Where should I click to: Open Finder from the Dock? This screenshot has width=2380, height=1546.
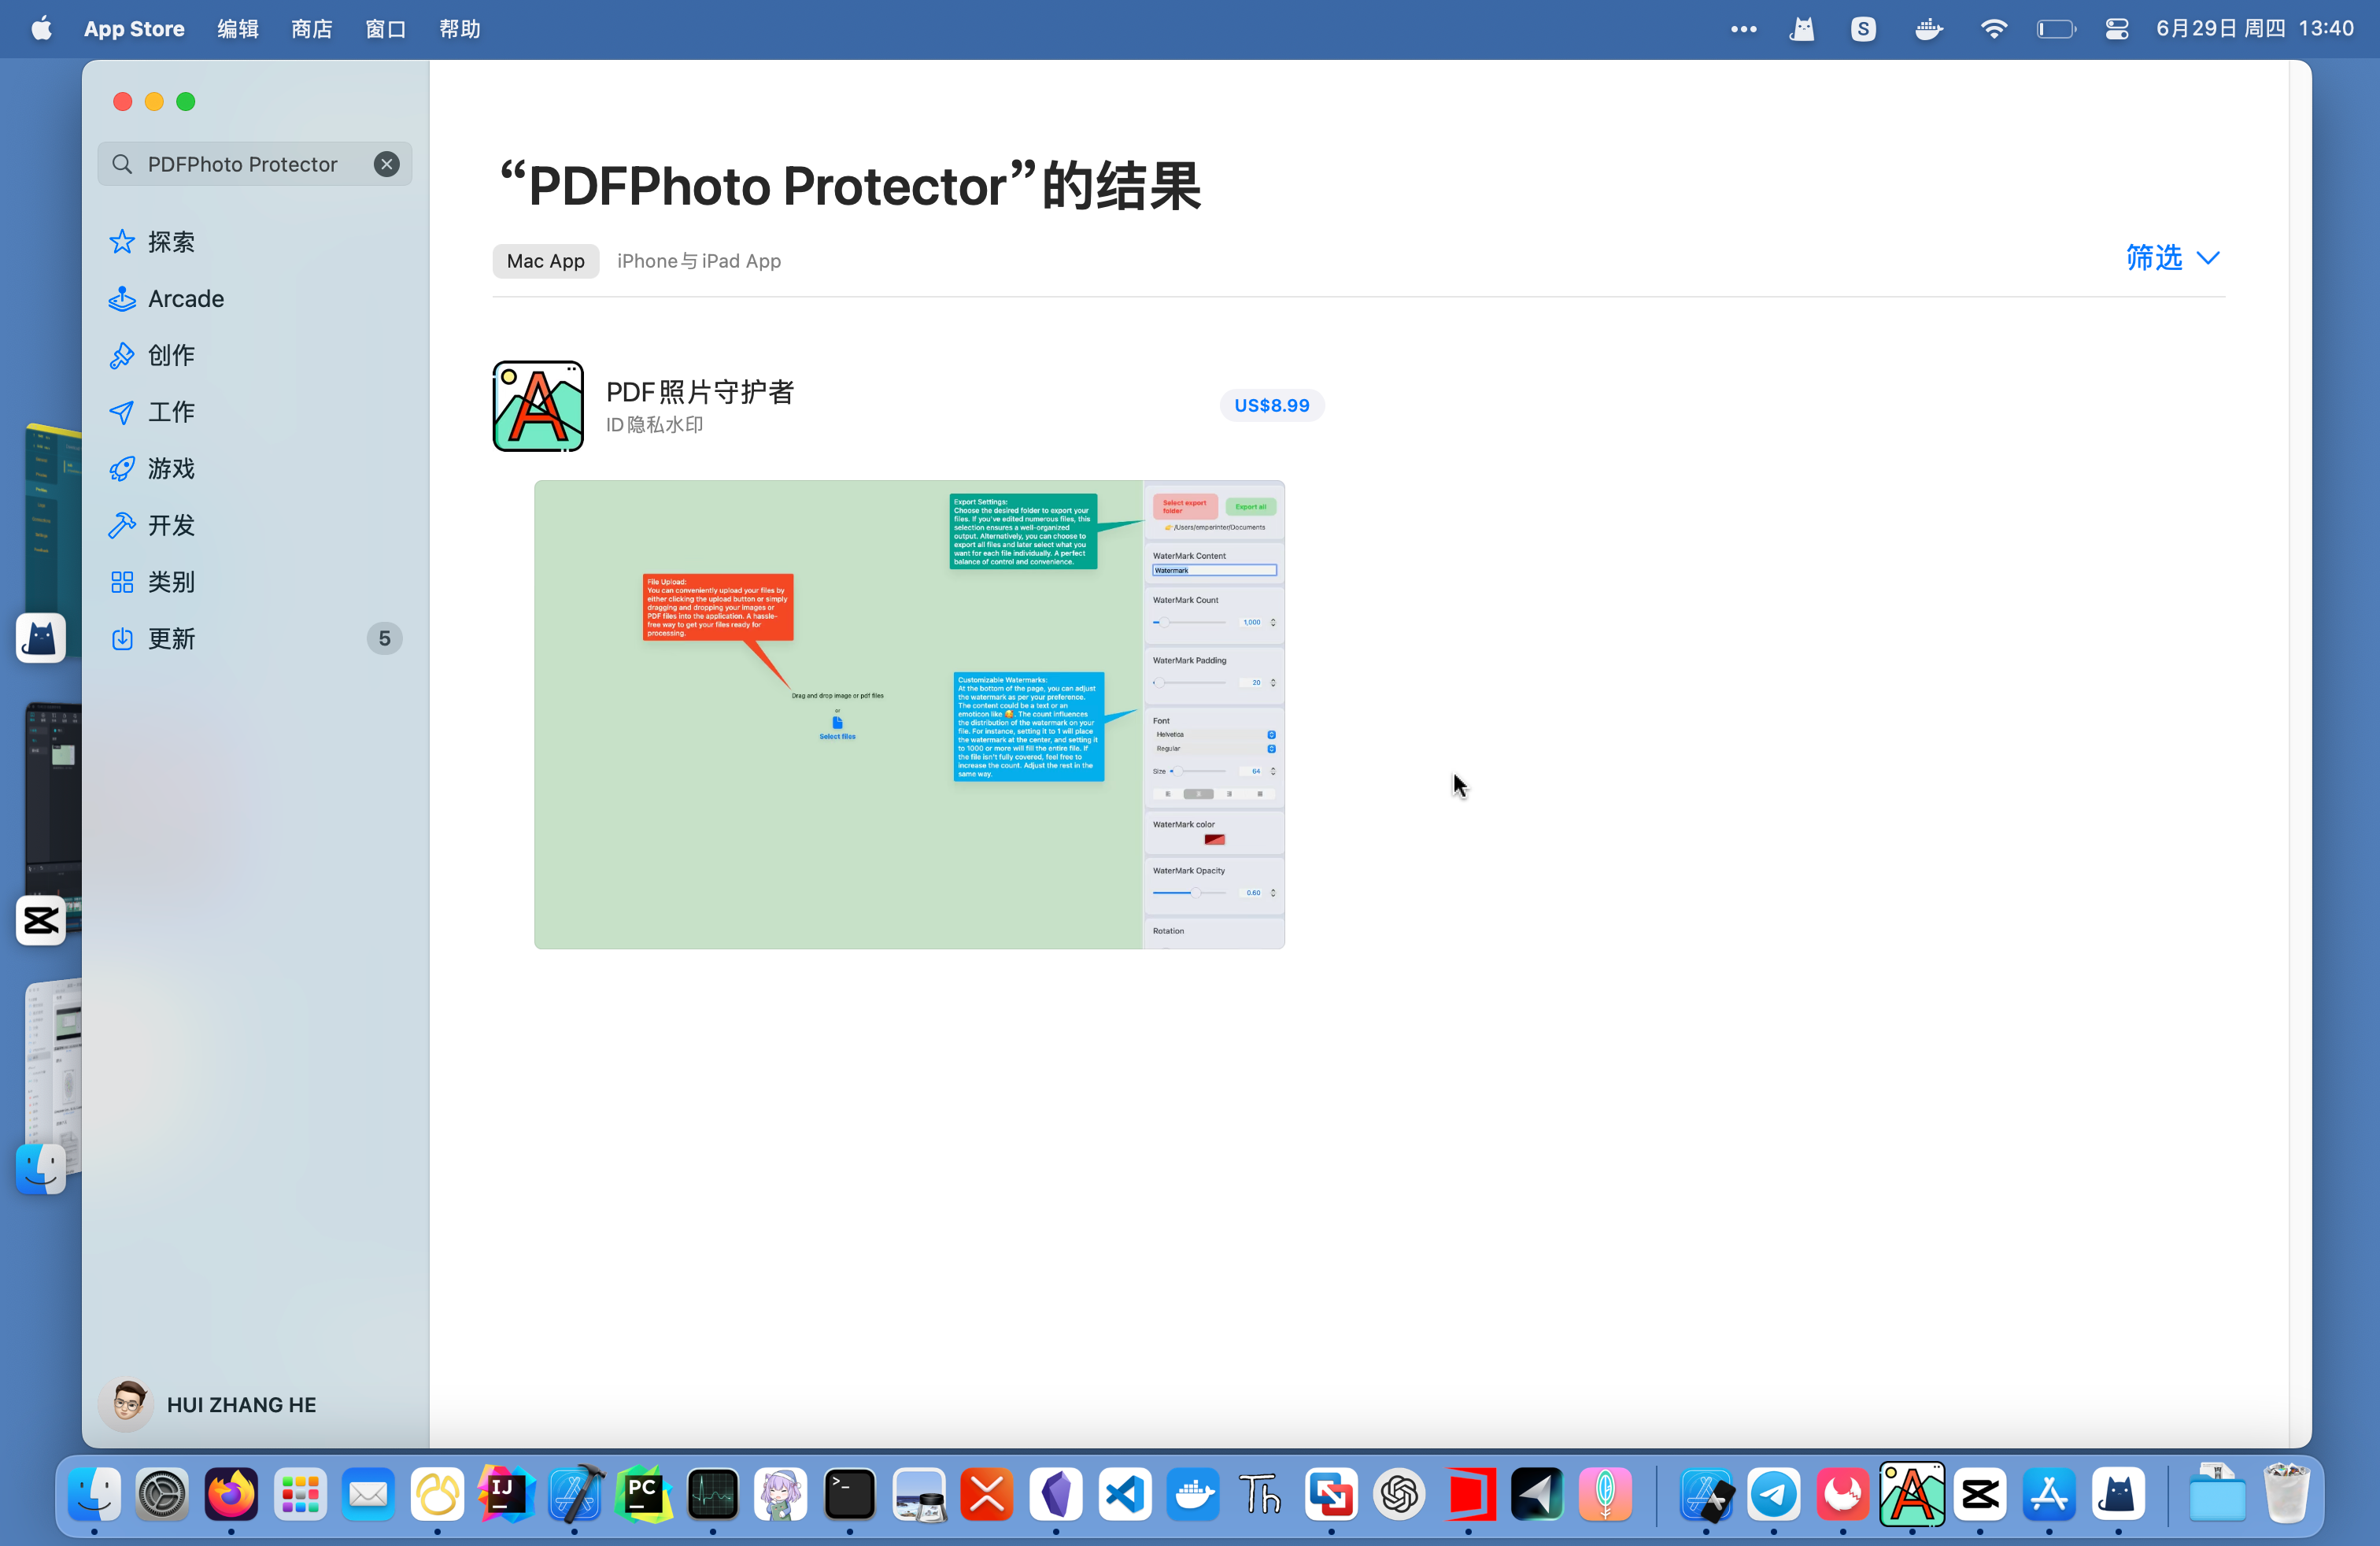coord(94,1494)
